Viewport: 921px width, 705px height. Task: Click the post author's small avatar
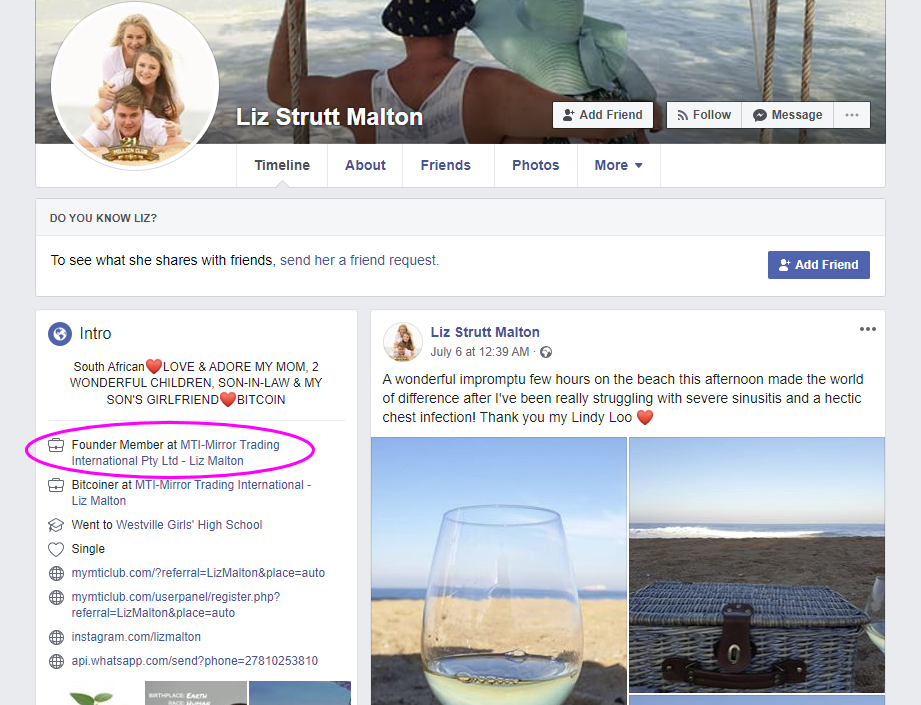[x=403, y=342]
